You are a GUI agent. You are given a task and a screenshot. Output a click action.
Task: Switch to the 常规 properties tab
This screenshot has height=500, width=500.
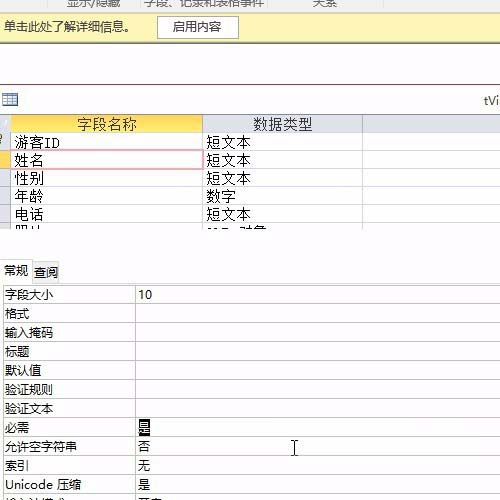(16, 271)
